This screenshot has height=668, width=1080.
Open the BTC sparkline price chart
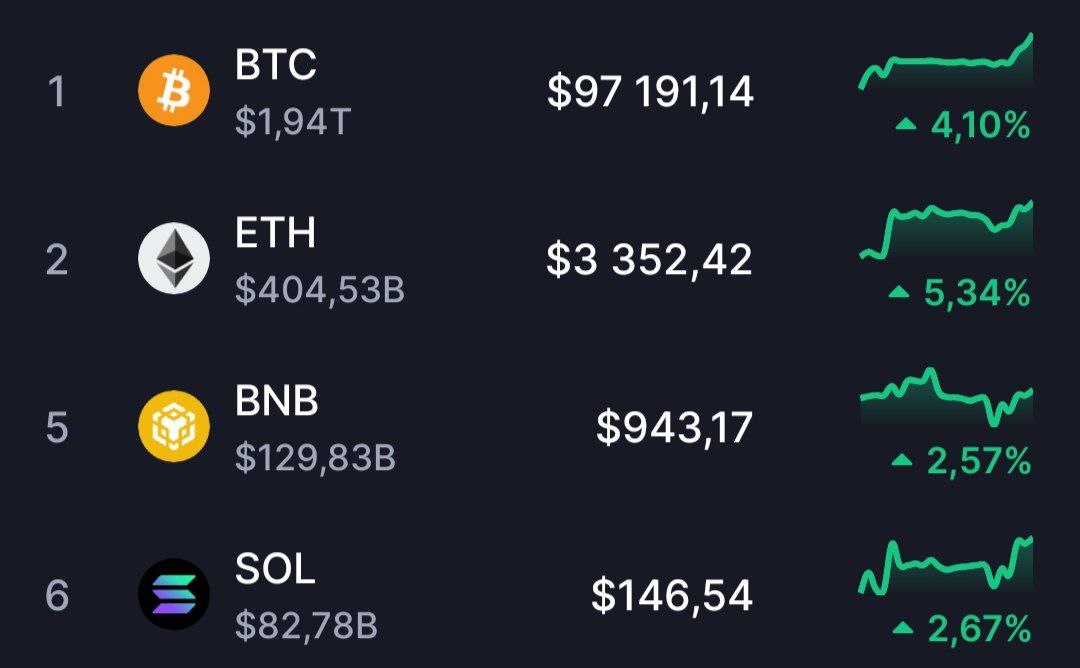point(946,65)
